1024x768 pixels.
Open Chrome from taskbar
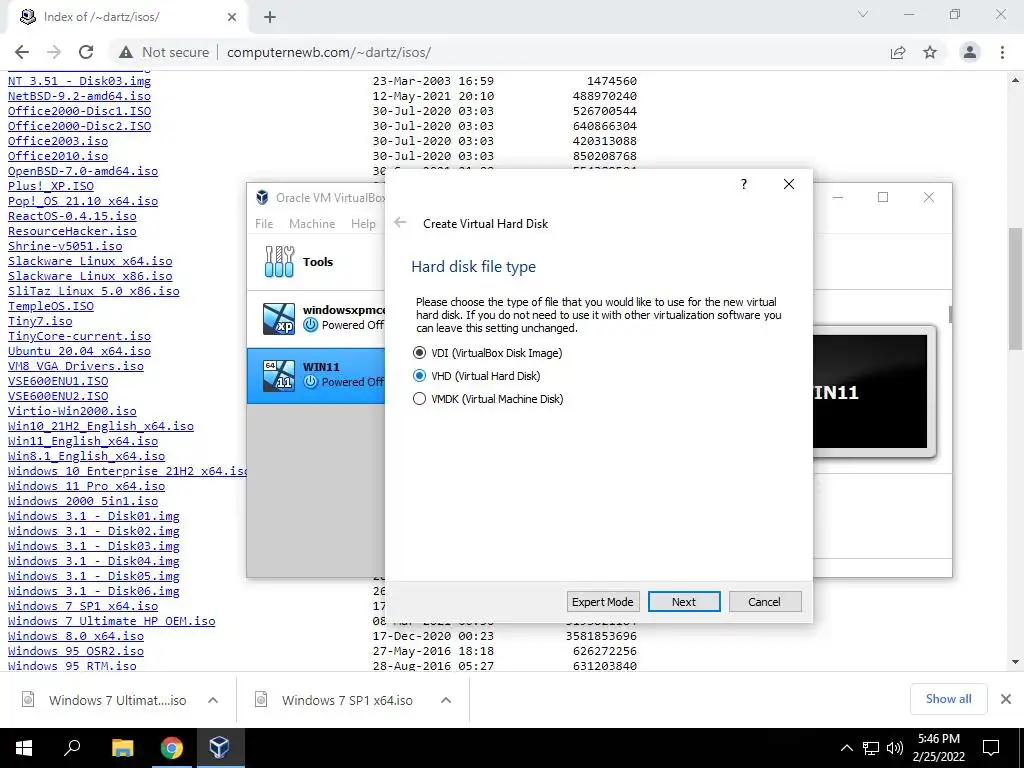pyautogui.click(x=171, y=748)
